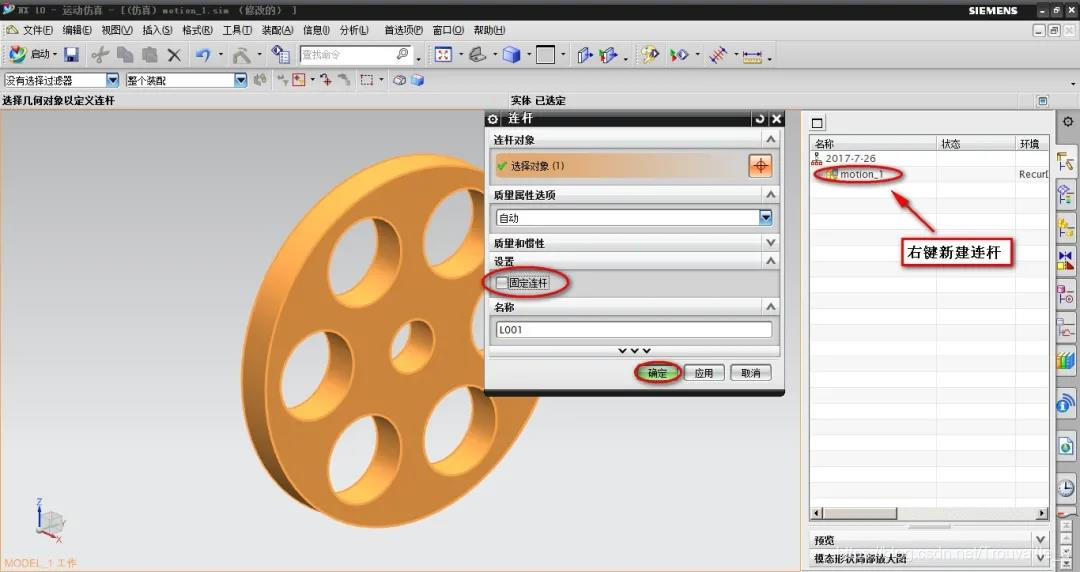Click the navigator horizontal scrollbar thumb

pyautogui.click(x=860, y=513)
